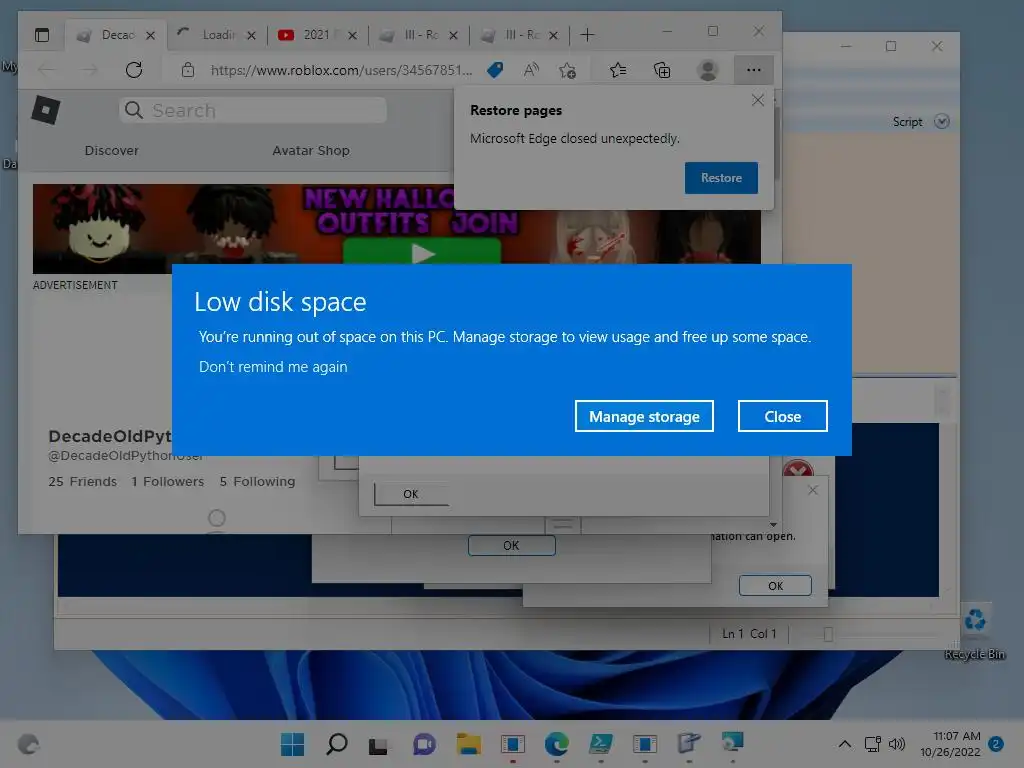The image size is (1024, 768).
Task: Open the Chat (Teams) taskbar icon
Action: [x=424, y=744]
